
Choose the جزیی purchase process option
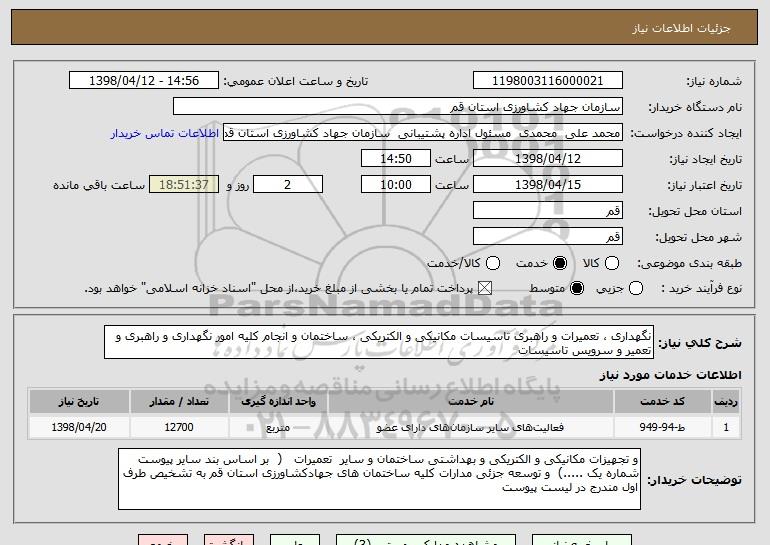(x=636, y=288)
